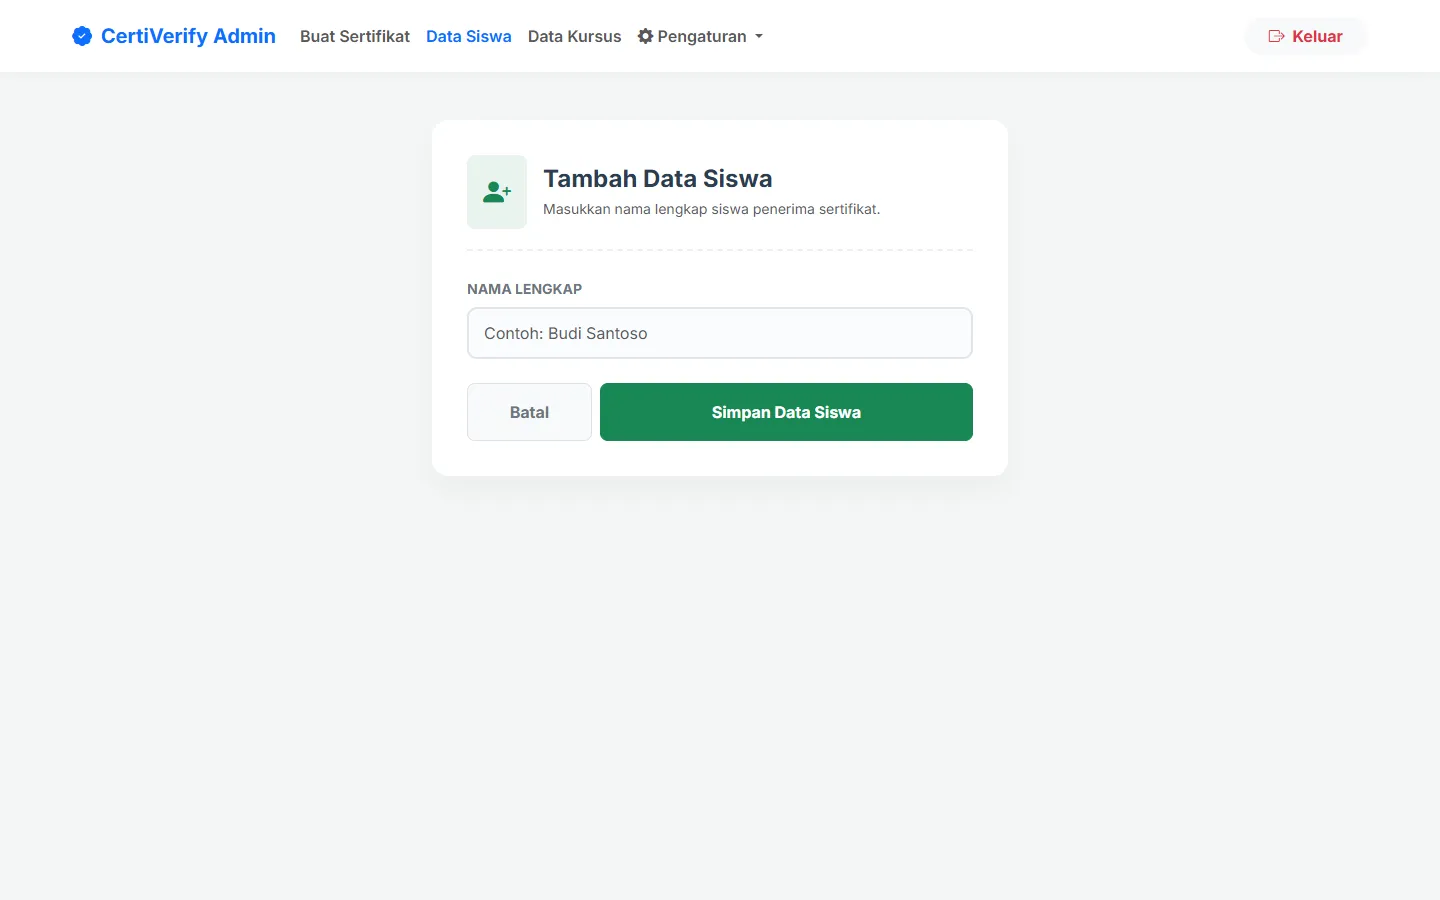The height and width of the screenshot is (900, 1440).
Task: Click the dashed divider under the header
Action: pyautogui.click(x=720, y=250)
